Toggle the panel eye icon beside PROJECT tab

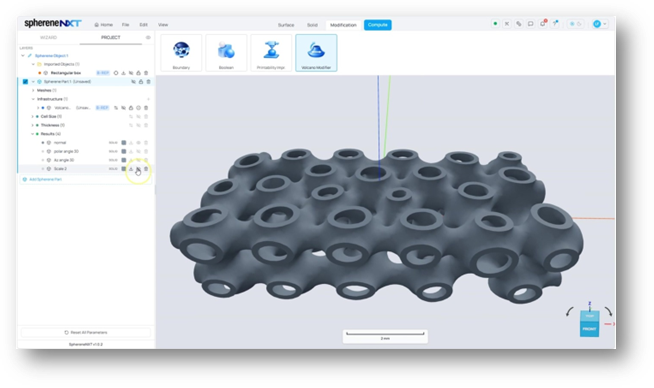(148, 38)
